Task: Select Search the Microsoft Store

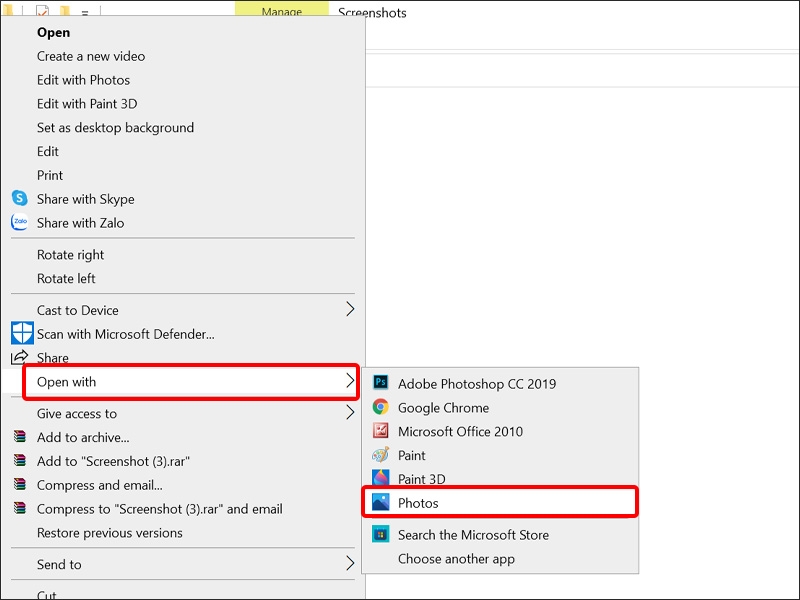Action: click(x=473, y=535)
